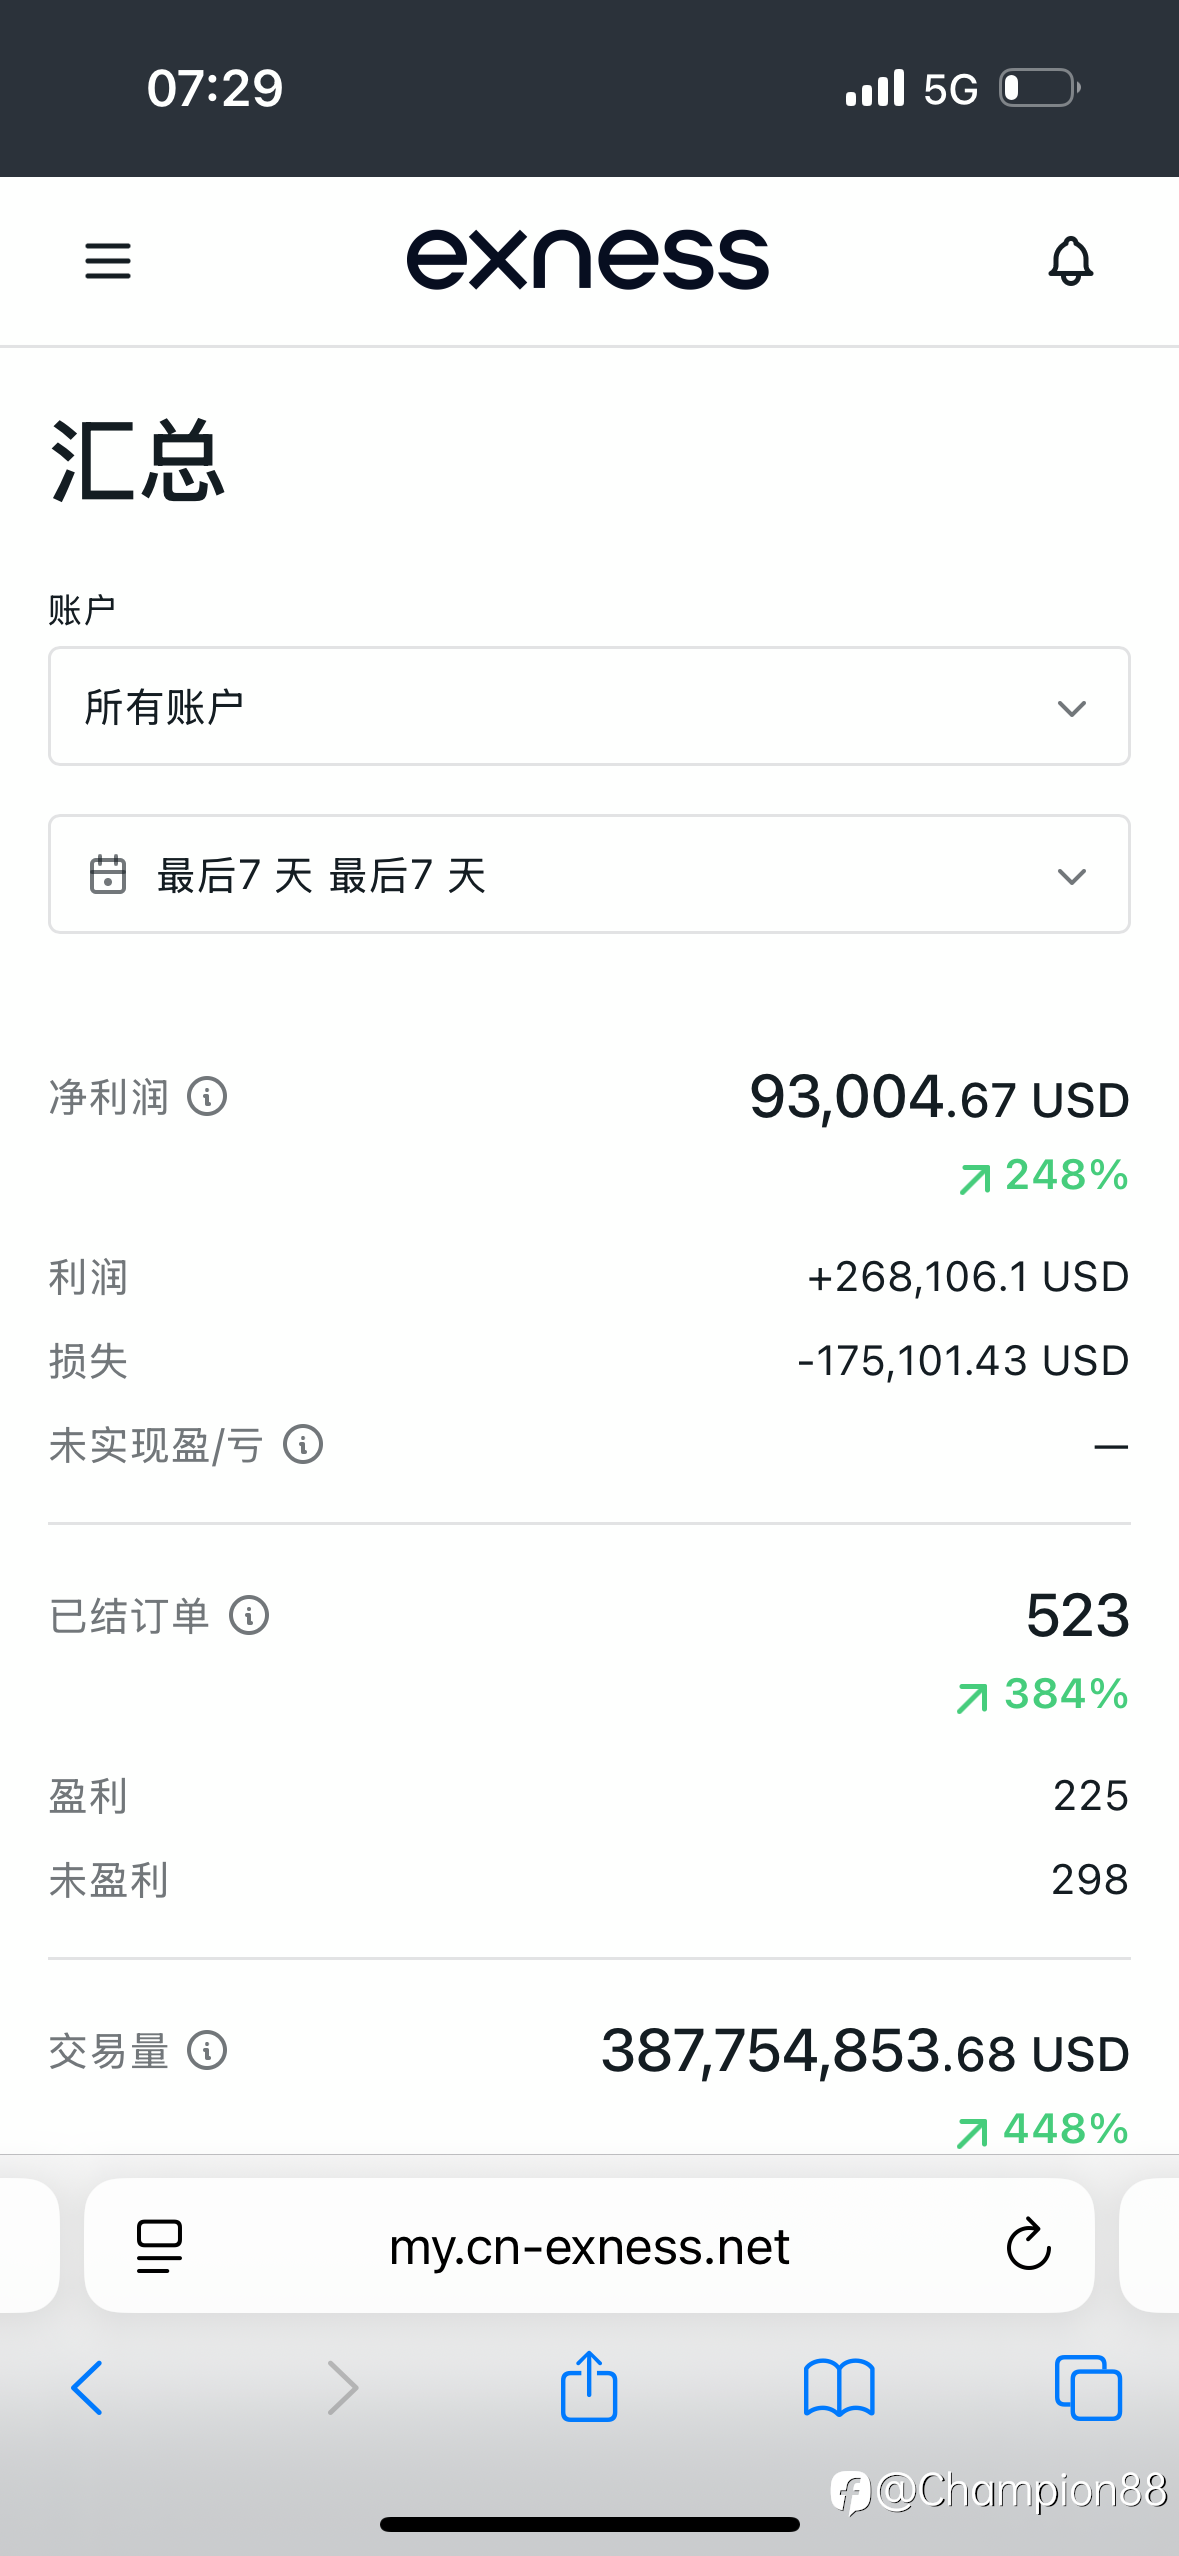The height and width of the screenshot is (2556, 1179).
Task: Show info for 已结订单
Action: (x=249, y=1615)
